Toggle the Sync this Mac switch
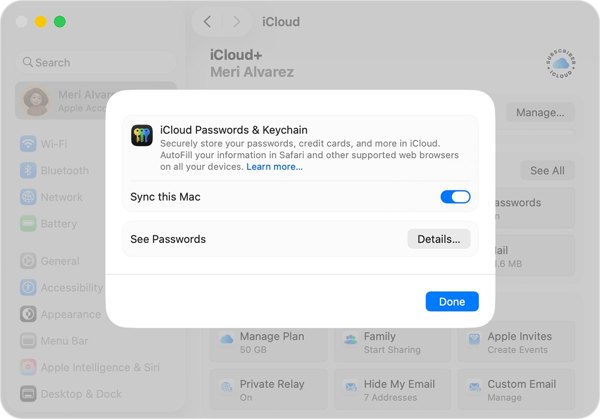The image size is (600, 419). (x=455, y=197)
